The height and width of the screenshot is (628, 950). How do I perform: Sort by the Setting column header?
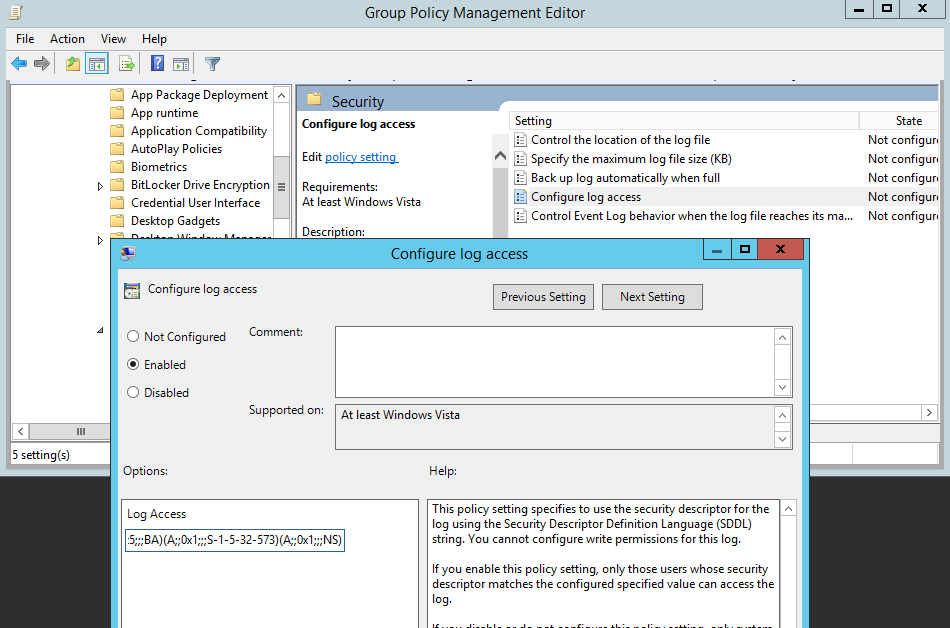[684, 121]
